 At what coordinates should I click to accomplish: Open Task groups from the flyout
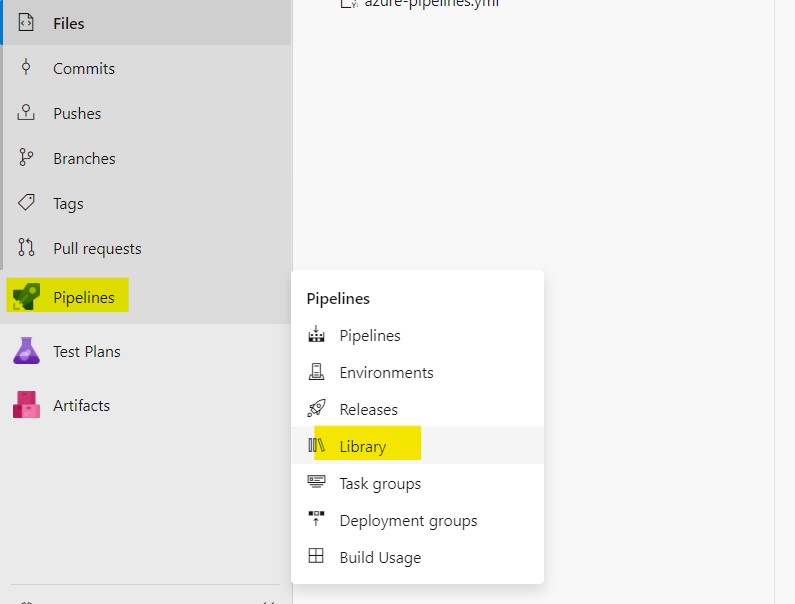click(x=380, y=484)
